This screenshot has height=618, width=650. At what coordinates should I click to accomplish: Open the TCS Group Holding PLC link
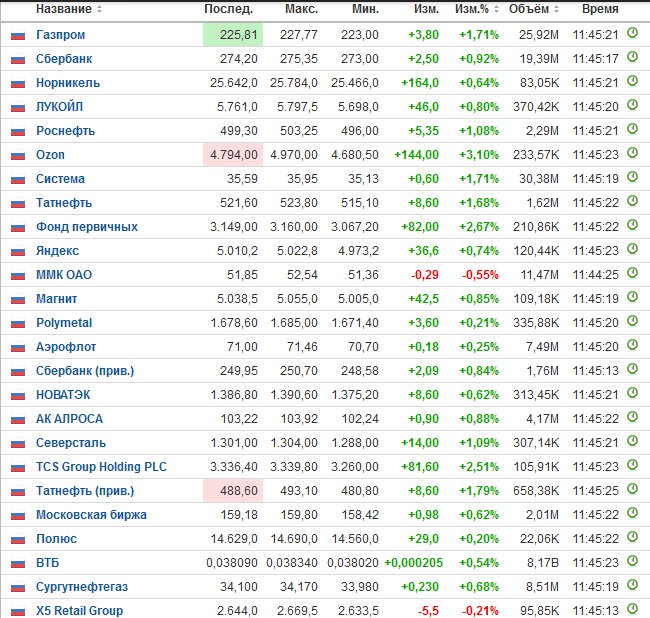tap(101, 467)
